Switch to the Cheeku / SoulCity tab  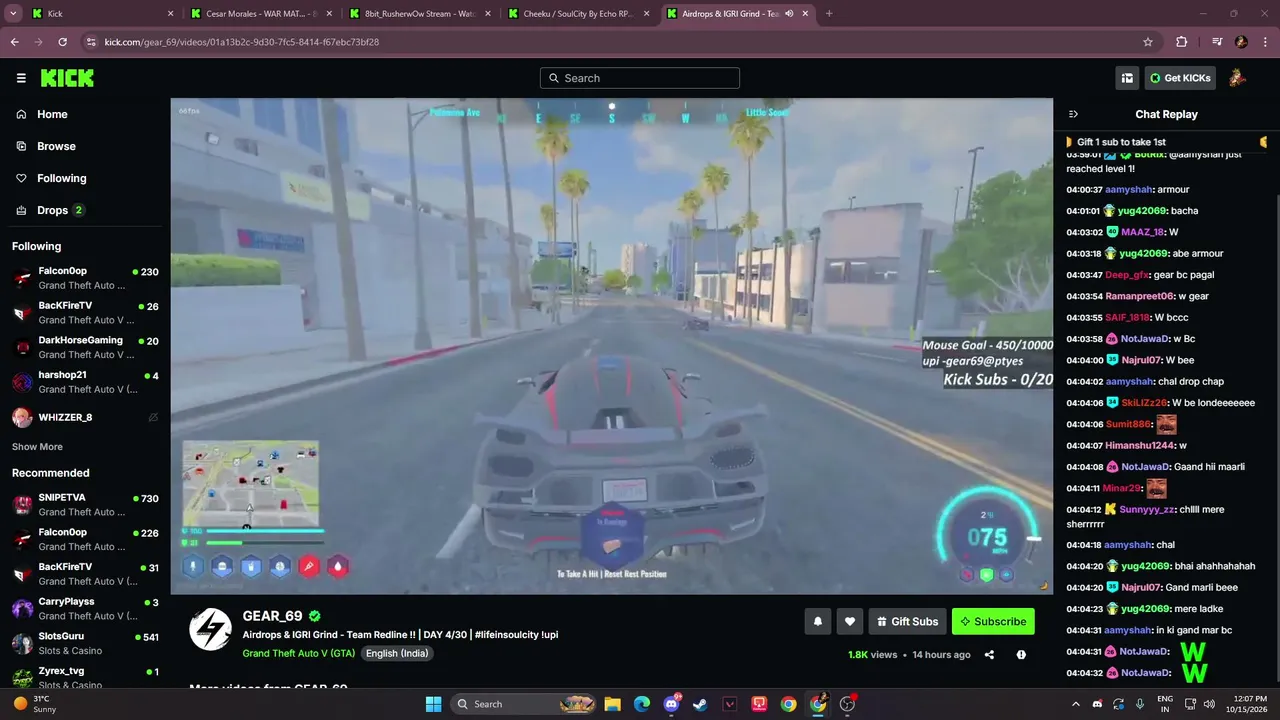[579, 14]
